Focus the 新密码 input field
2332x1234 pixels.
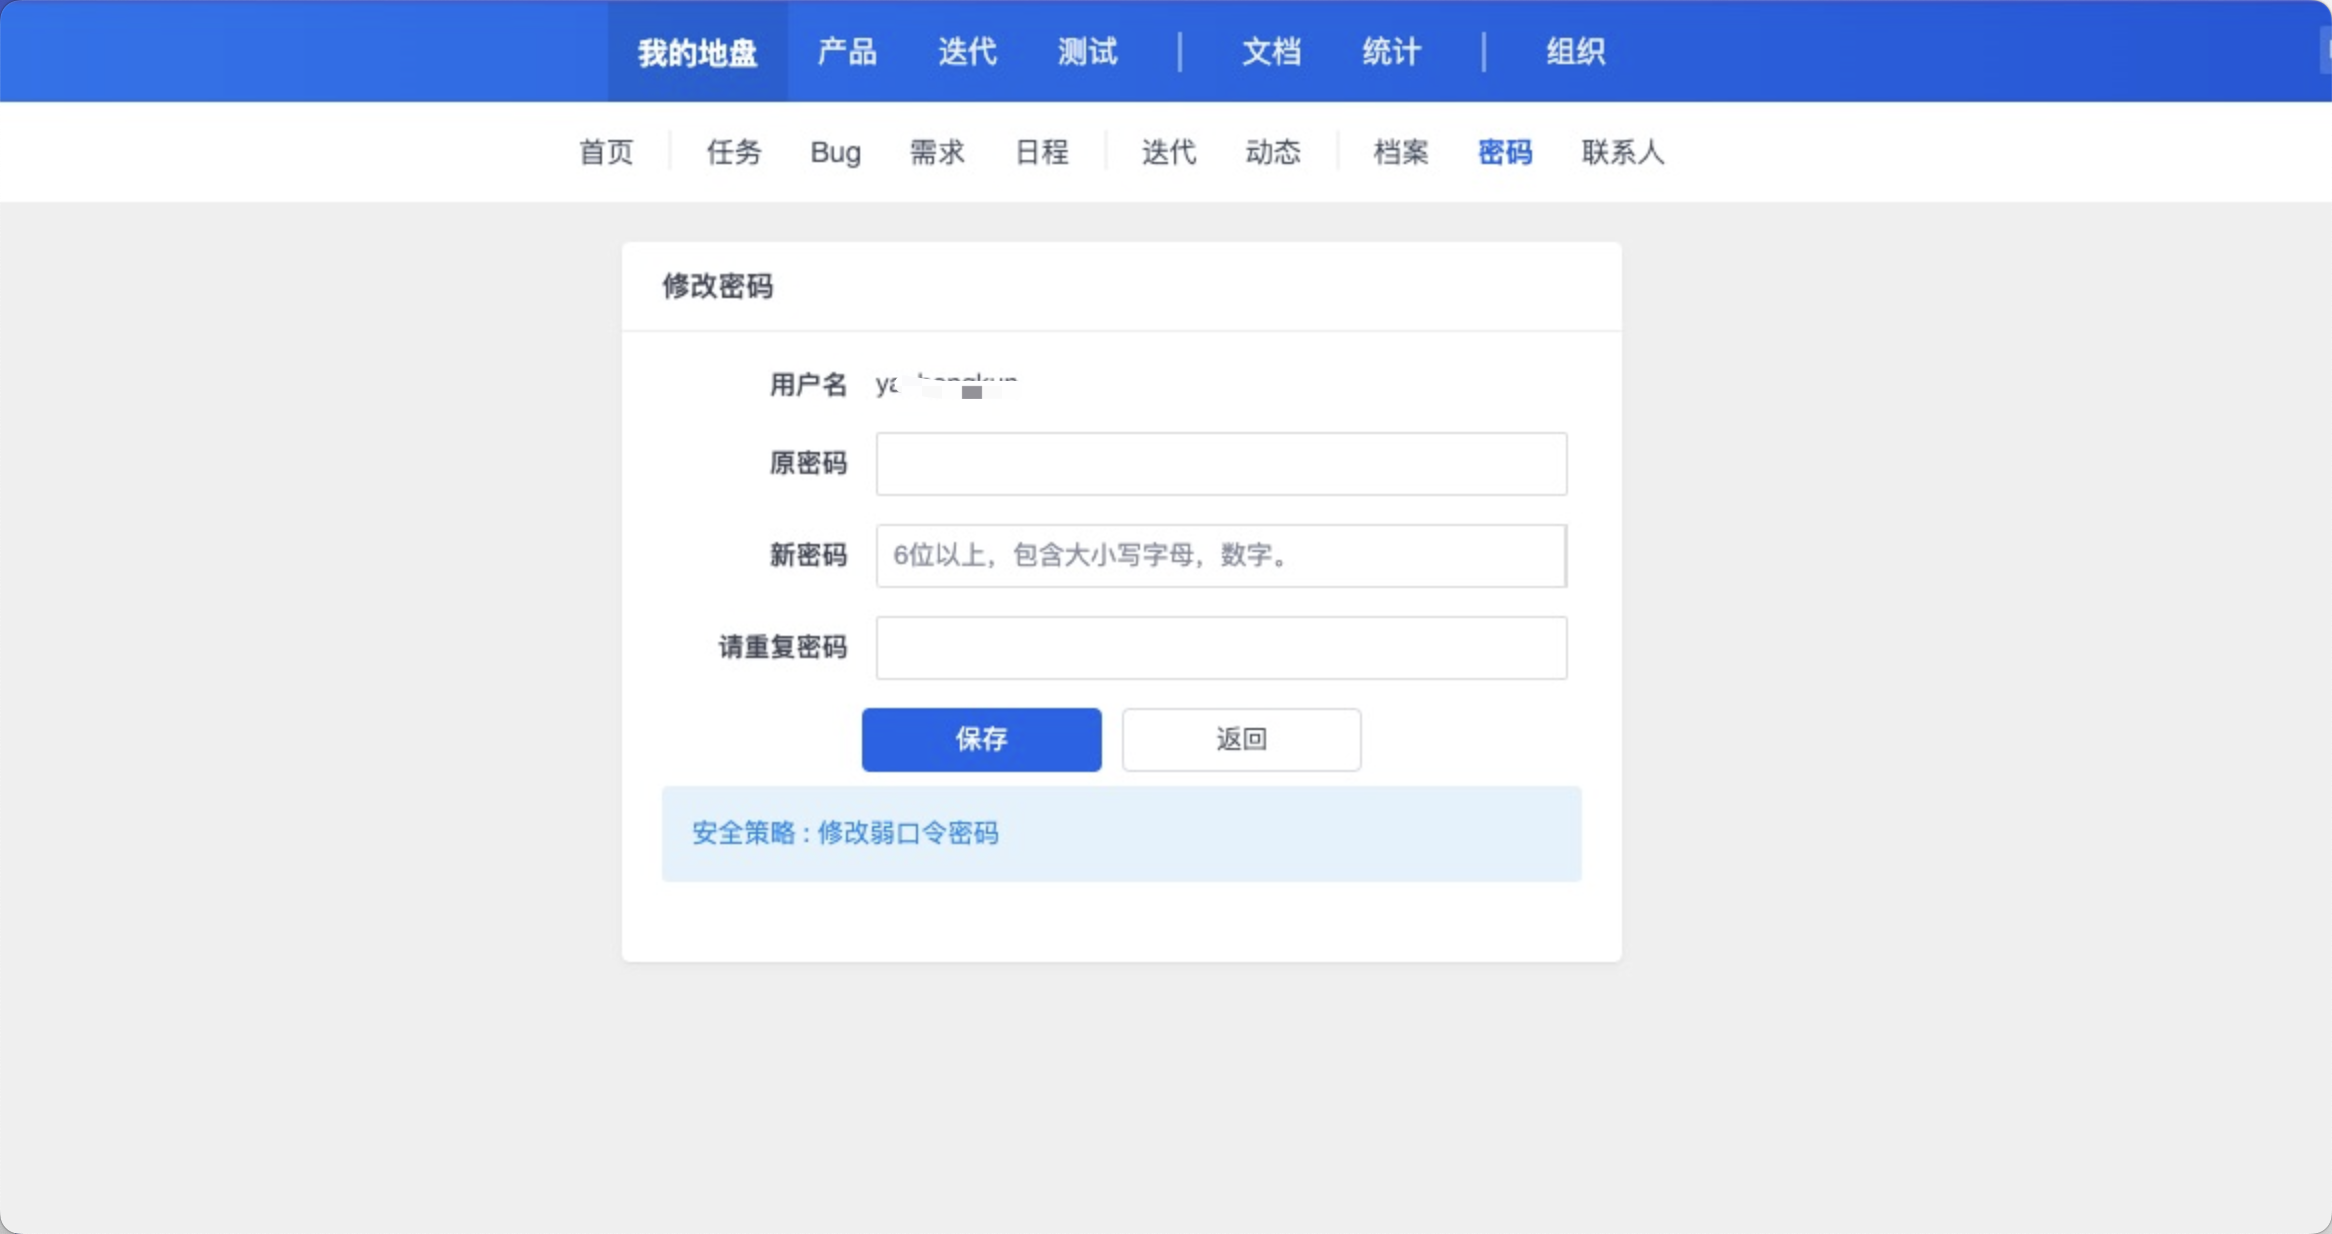point(1221,556)
